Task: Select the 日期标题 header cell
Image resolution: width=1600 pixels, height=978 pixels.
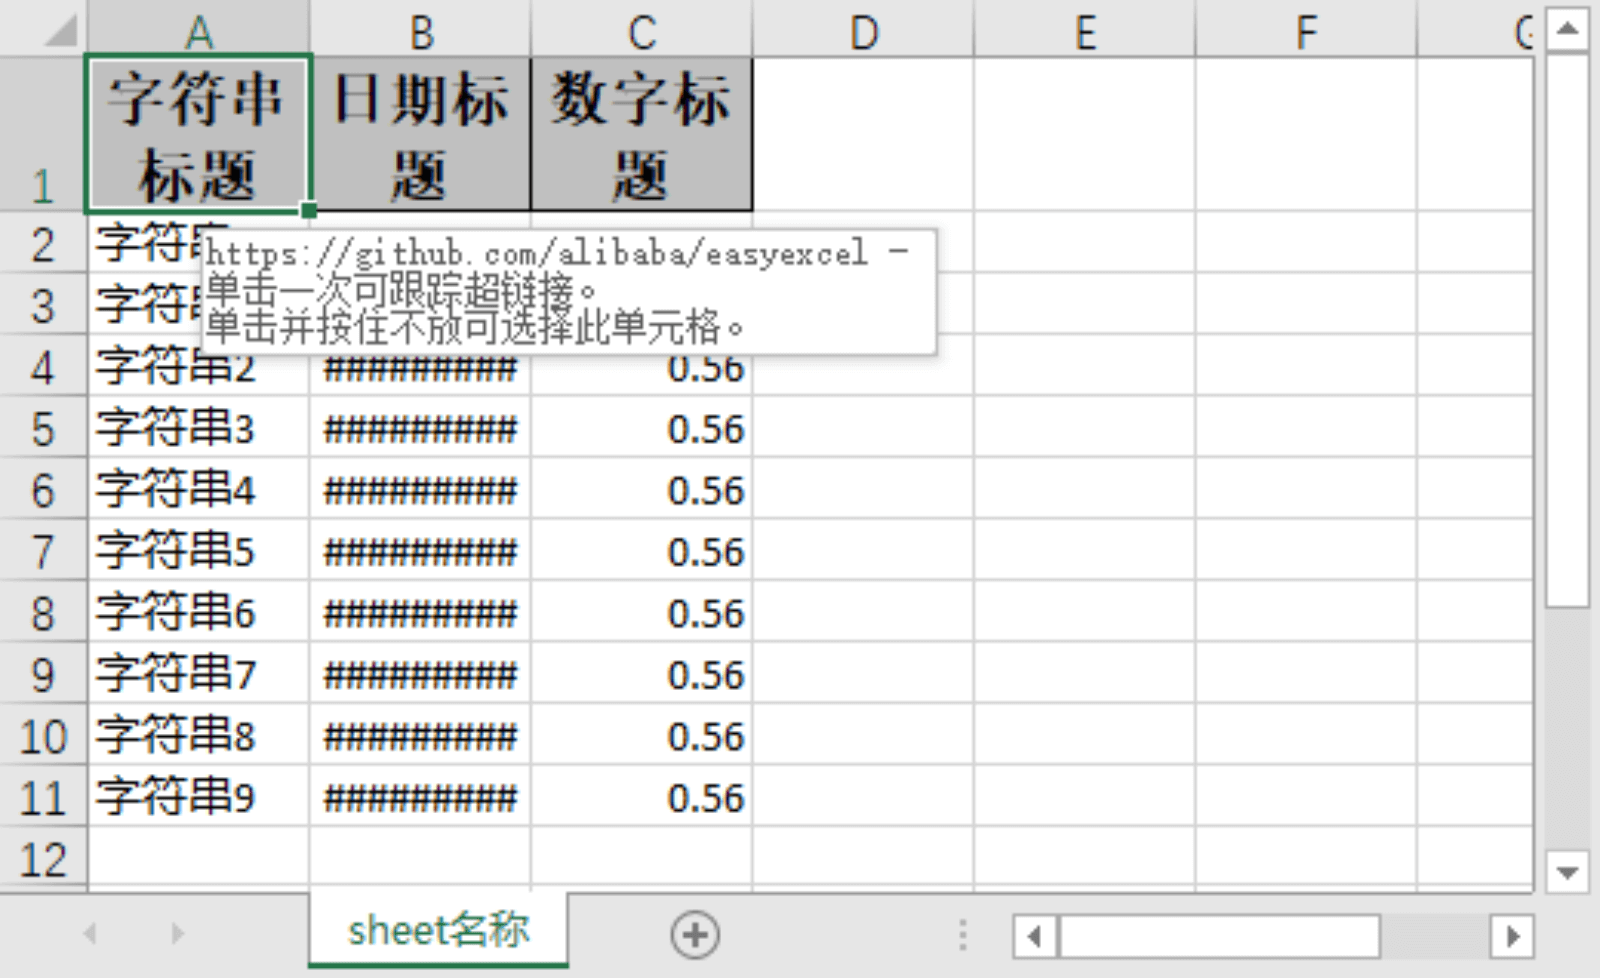Action: pyautogui.click(x=420, y=135)
